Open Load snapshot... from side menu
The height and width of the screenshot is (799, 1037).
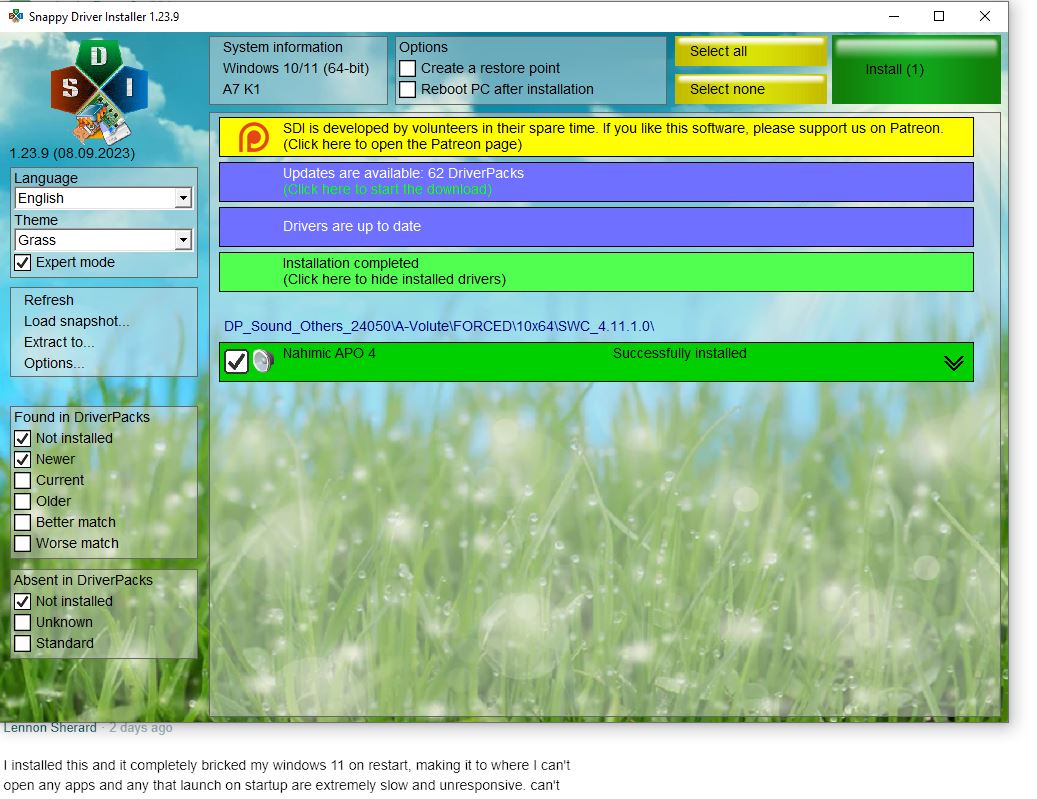point(77,321)
